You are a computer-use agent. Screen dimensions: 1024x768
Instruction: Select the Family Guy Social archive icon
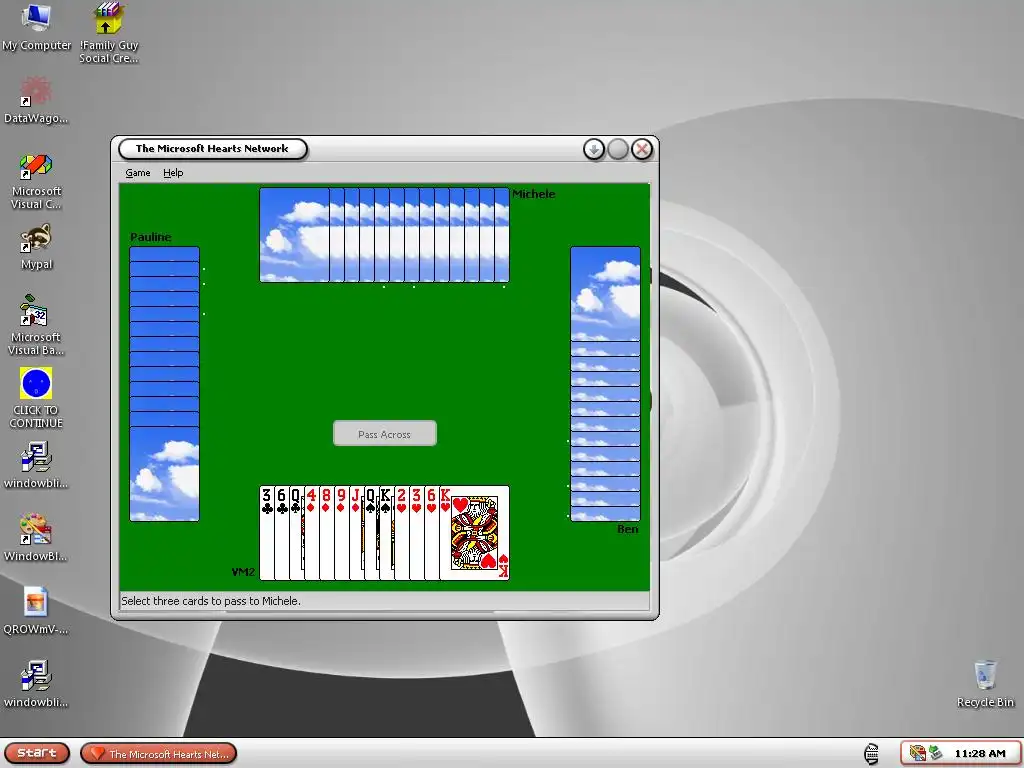(109, 33)
